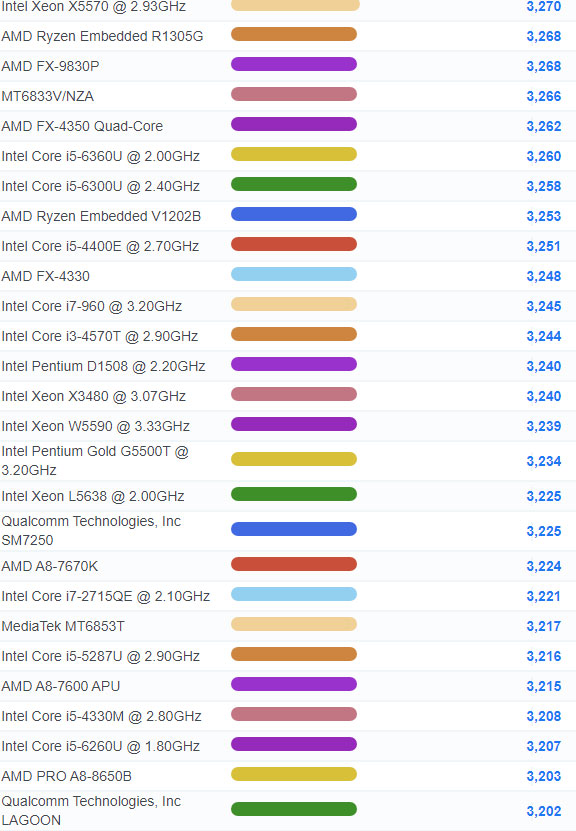Viewport: 576px width, 831px height.
Task: Open AMD Ryzen Embedded V1202B link
Action: [x=101, y=216]
